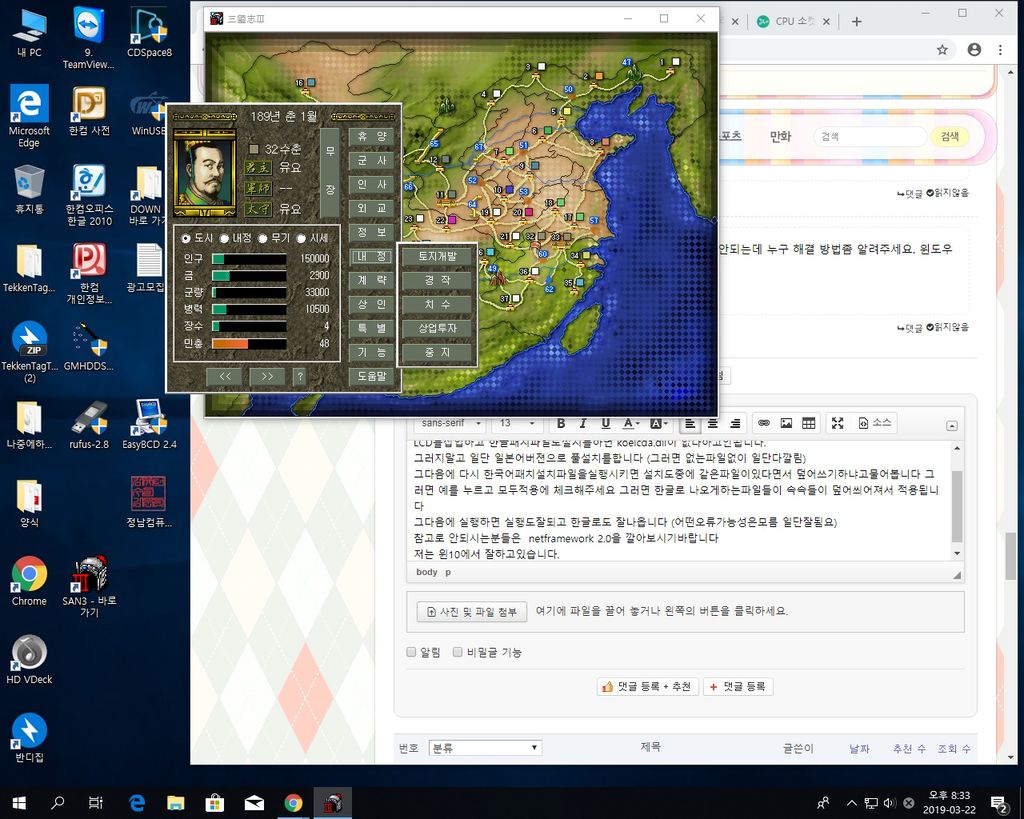Choose 경작 from the 내정 submenu
This screenshot has width=1024, height=819.
click(x=438, y=280)
